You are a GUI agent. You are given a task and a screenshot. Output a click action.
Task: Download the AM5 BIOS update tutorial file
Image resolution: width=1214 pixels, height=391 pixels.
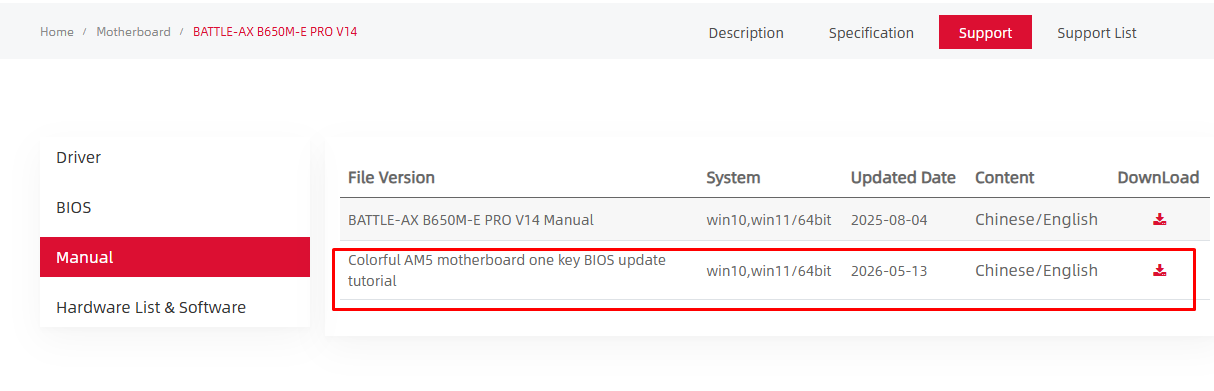(1159, 270)
